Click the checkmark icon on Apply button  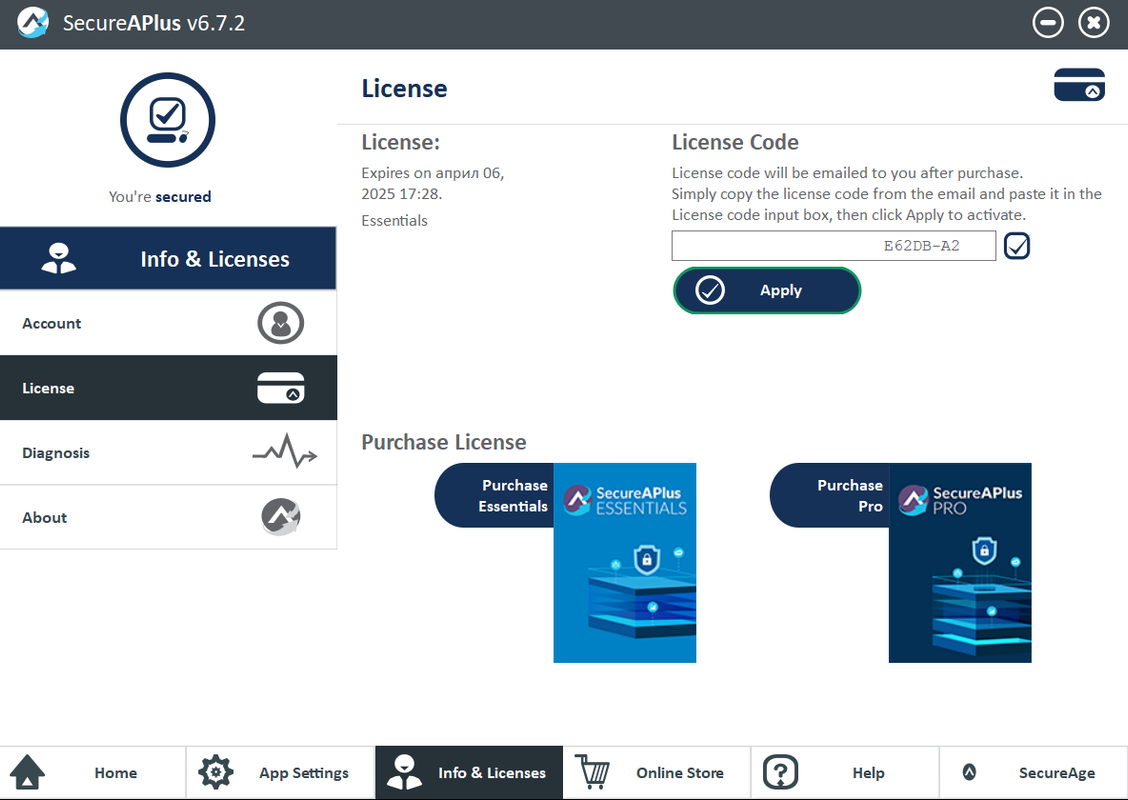click(710, 290)
